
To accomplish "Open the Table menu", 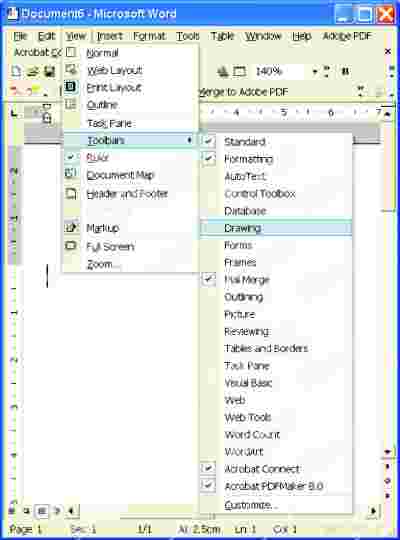I will tap(222, 36).
